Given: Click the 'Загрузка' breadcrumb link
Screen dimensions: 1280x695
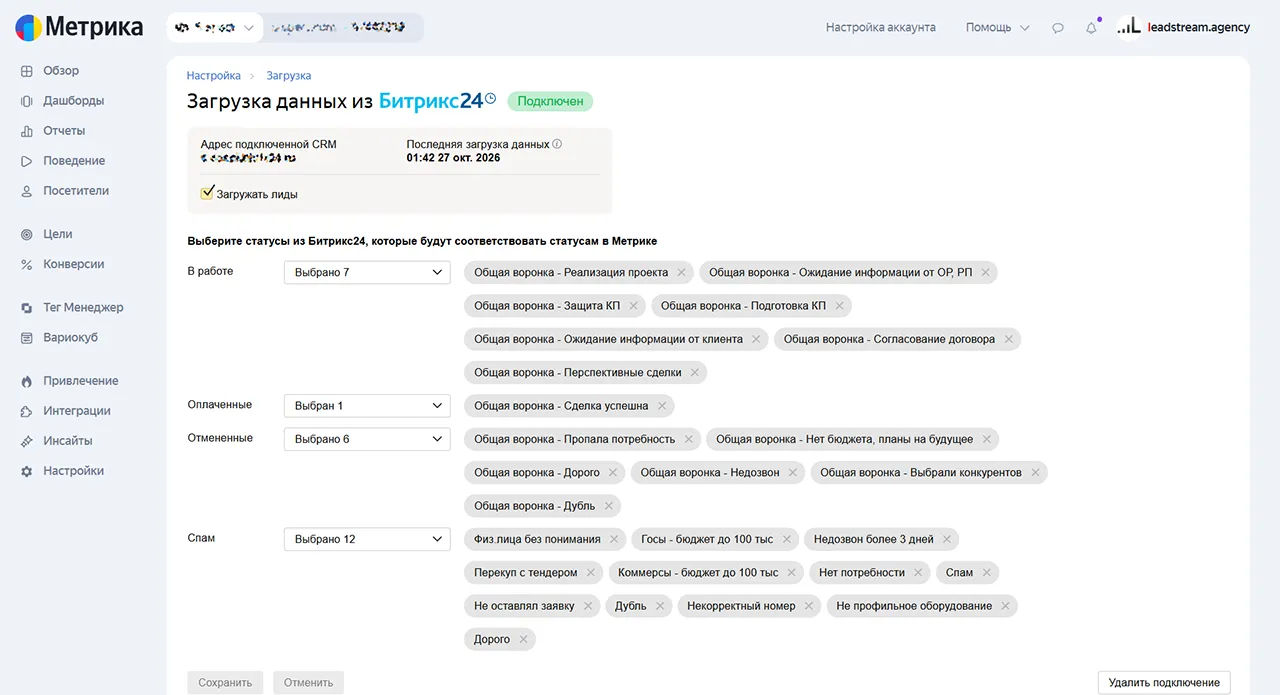Looking at the screenshot, I should coord(289,76).
